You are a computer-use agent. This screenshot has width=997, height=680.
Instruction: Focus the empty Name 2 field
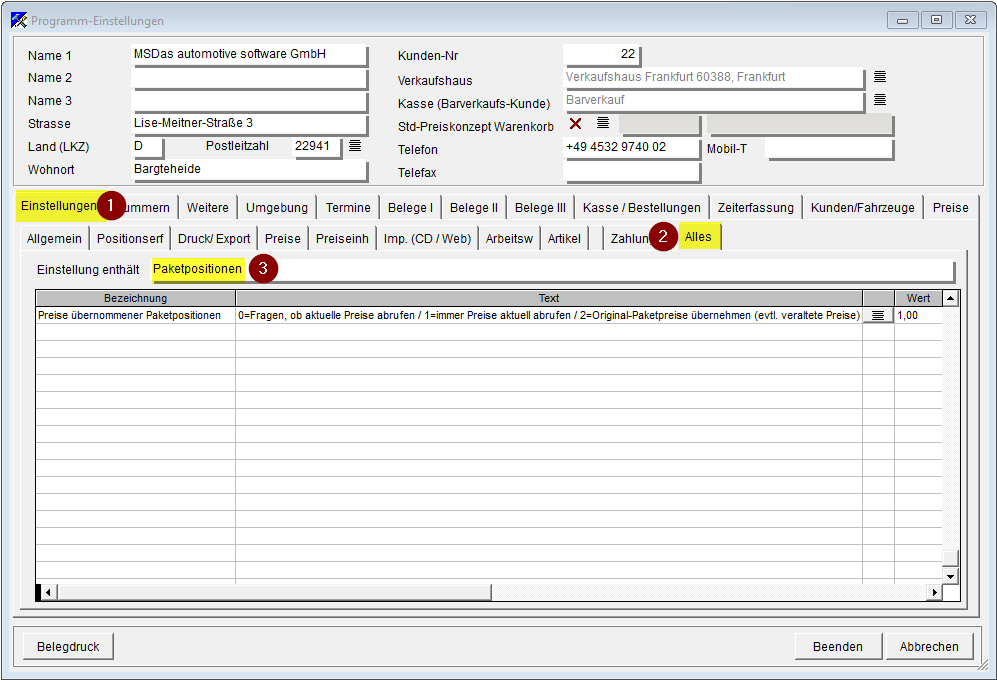tap(249, 78)
